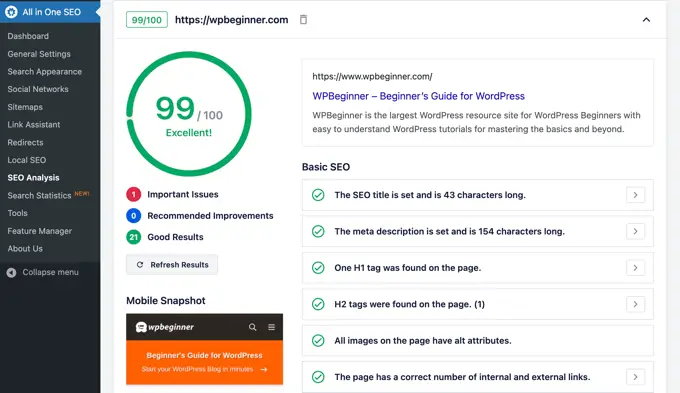The width and height of the screenshot is (680, 393).
Task: Click Recommended Improvements label
Action: (210, 216)
